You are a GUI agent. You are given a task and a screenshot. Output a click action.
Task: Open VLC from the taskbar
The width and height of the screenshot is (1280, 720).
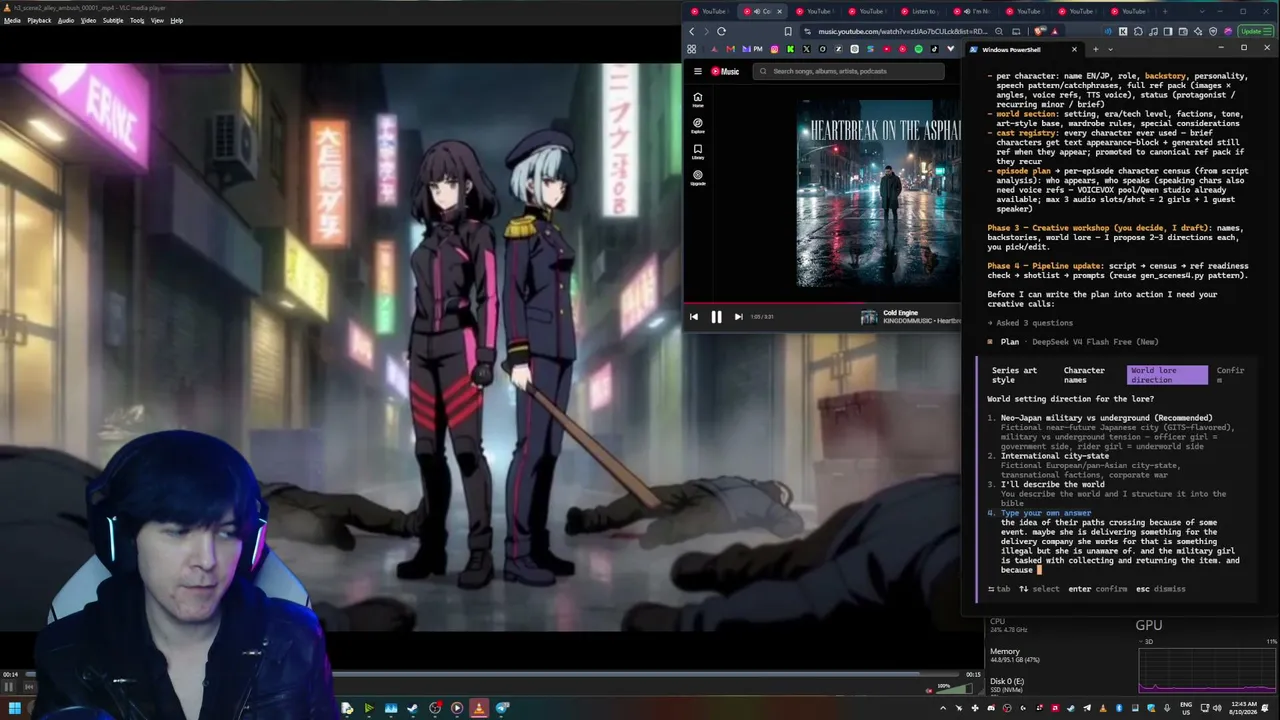[479, 709]
